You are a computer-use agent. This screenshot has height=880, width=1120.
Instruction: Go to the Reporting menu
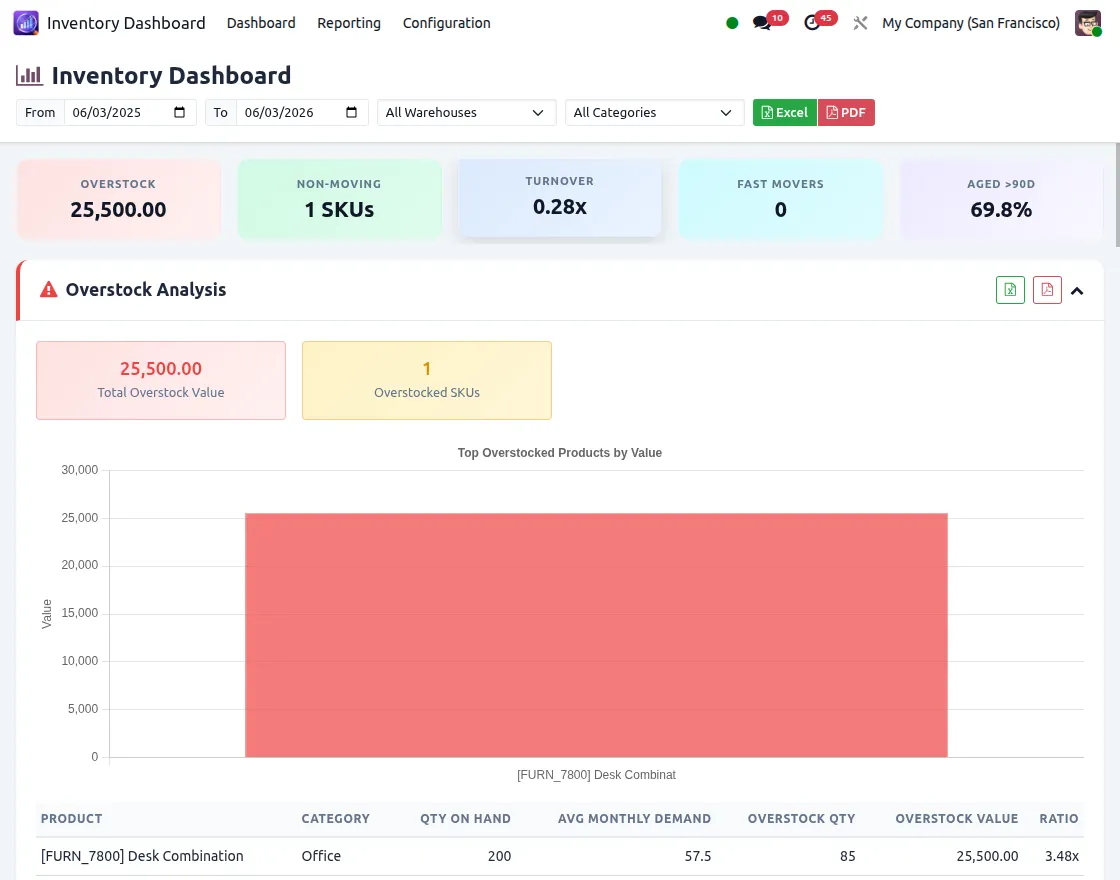(348, 22)
